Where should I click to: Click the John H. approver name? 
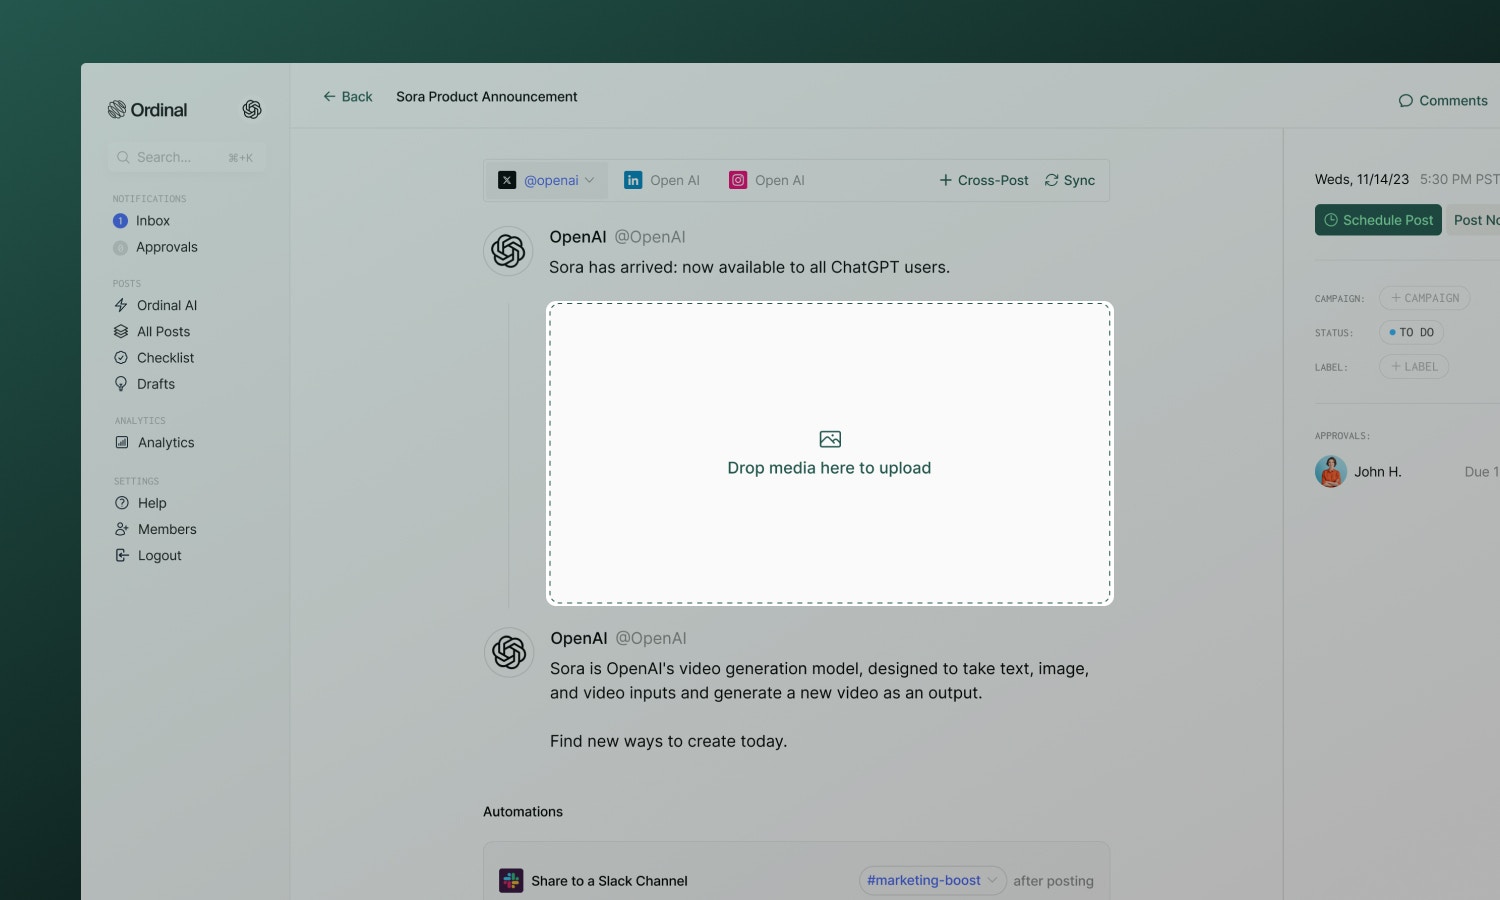tap(1378, 472)
